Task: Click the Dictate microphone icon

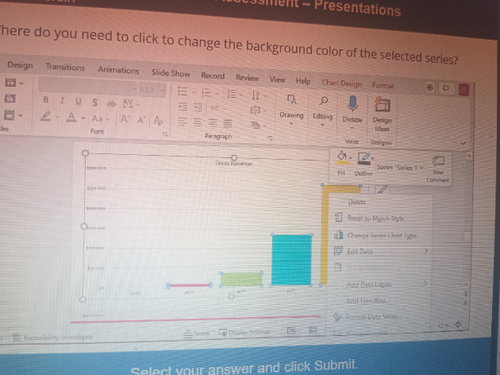Action: (x=352, y=104)
